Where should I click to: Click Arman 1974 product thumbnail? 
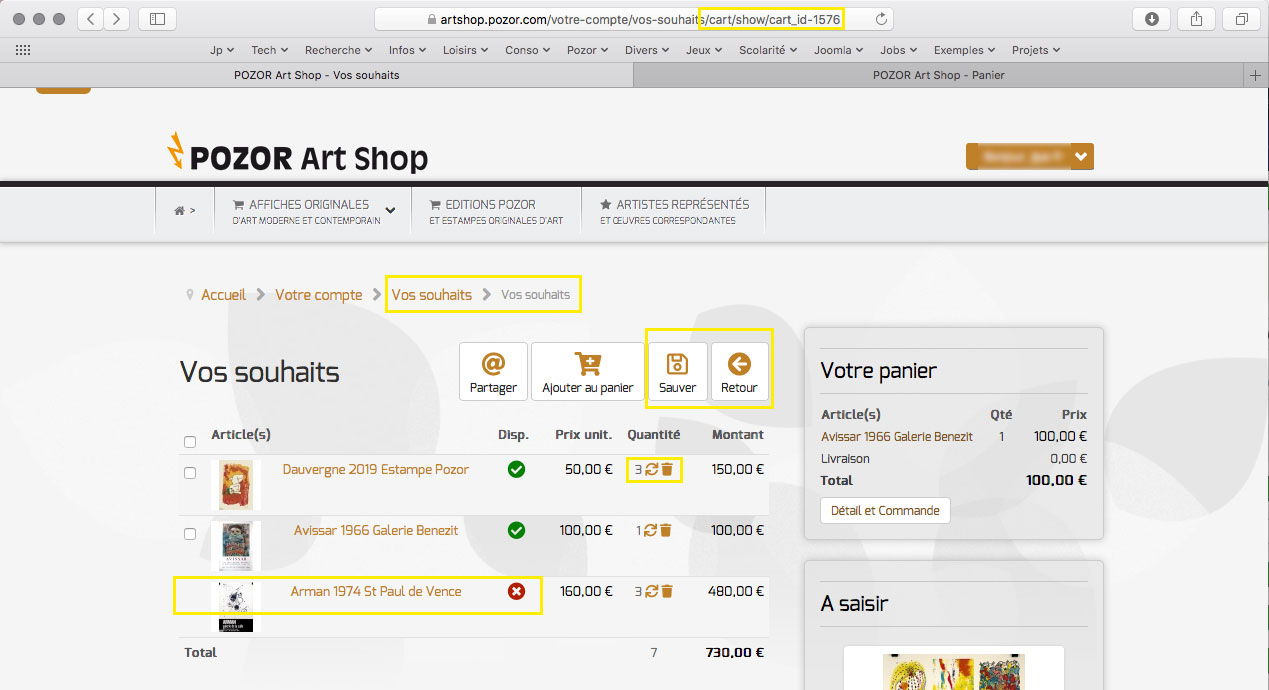tap(236, 607)
